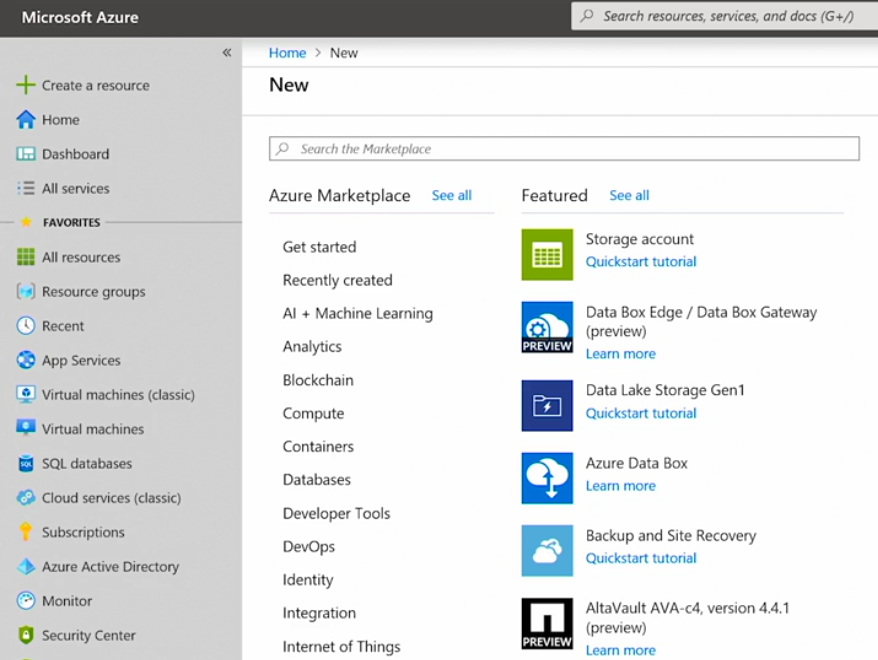Click the Backup and Site Recovery icon

tap(547, 550)
